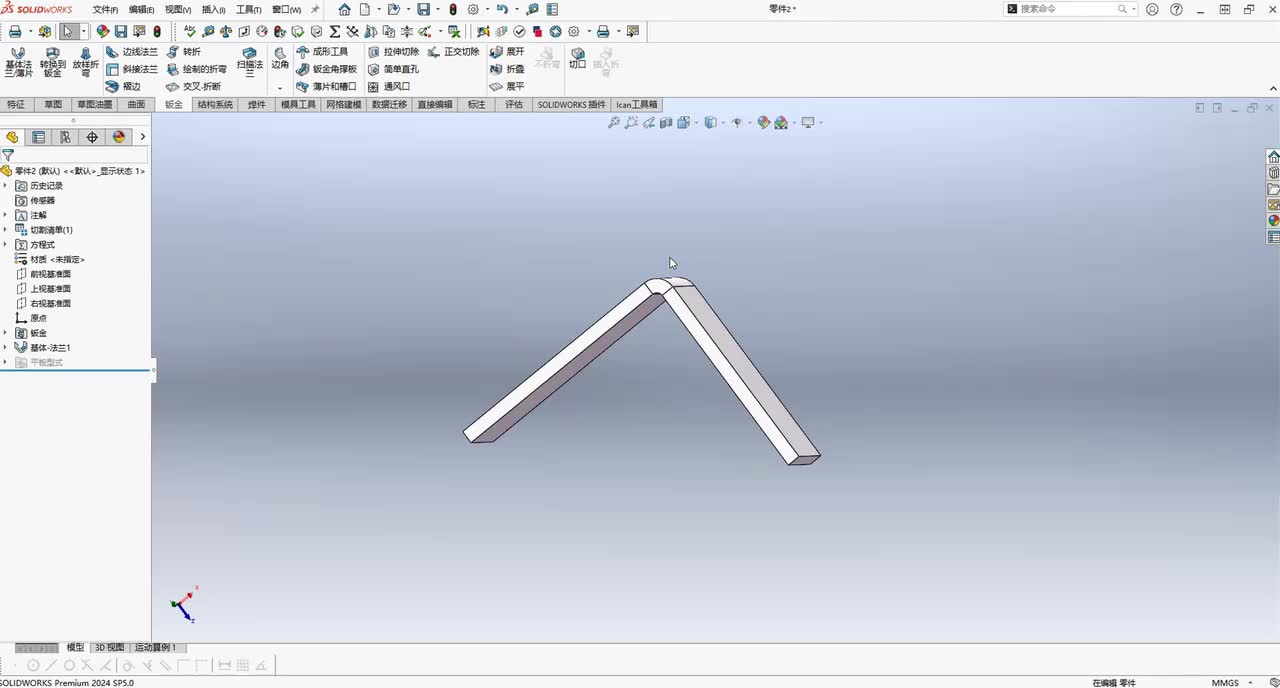1280x688 pixels.
Task: Expand the 方程式 equations node
Action: click(5, 245)
